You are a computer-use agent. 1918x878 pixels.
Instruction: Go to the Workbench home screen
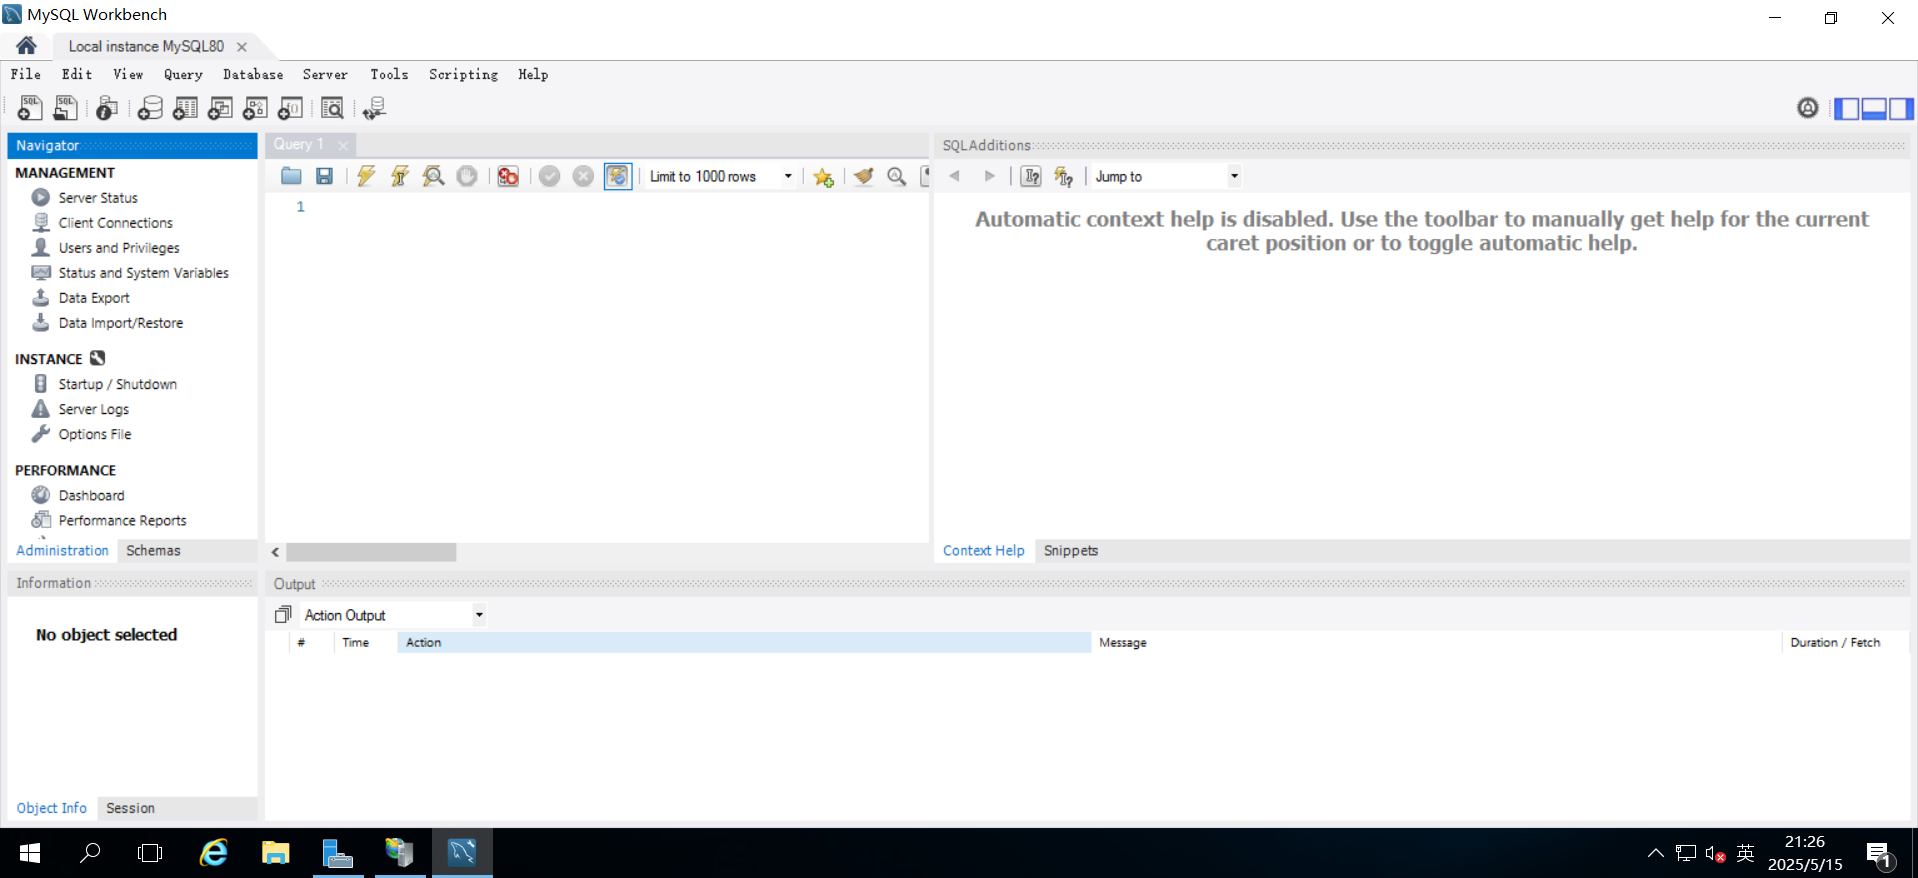pyautogui.click(x=27, y=46)
